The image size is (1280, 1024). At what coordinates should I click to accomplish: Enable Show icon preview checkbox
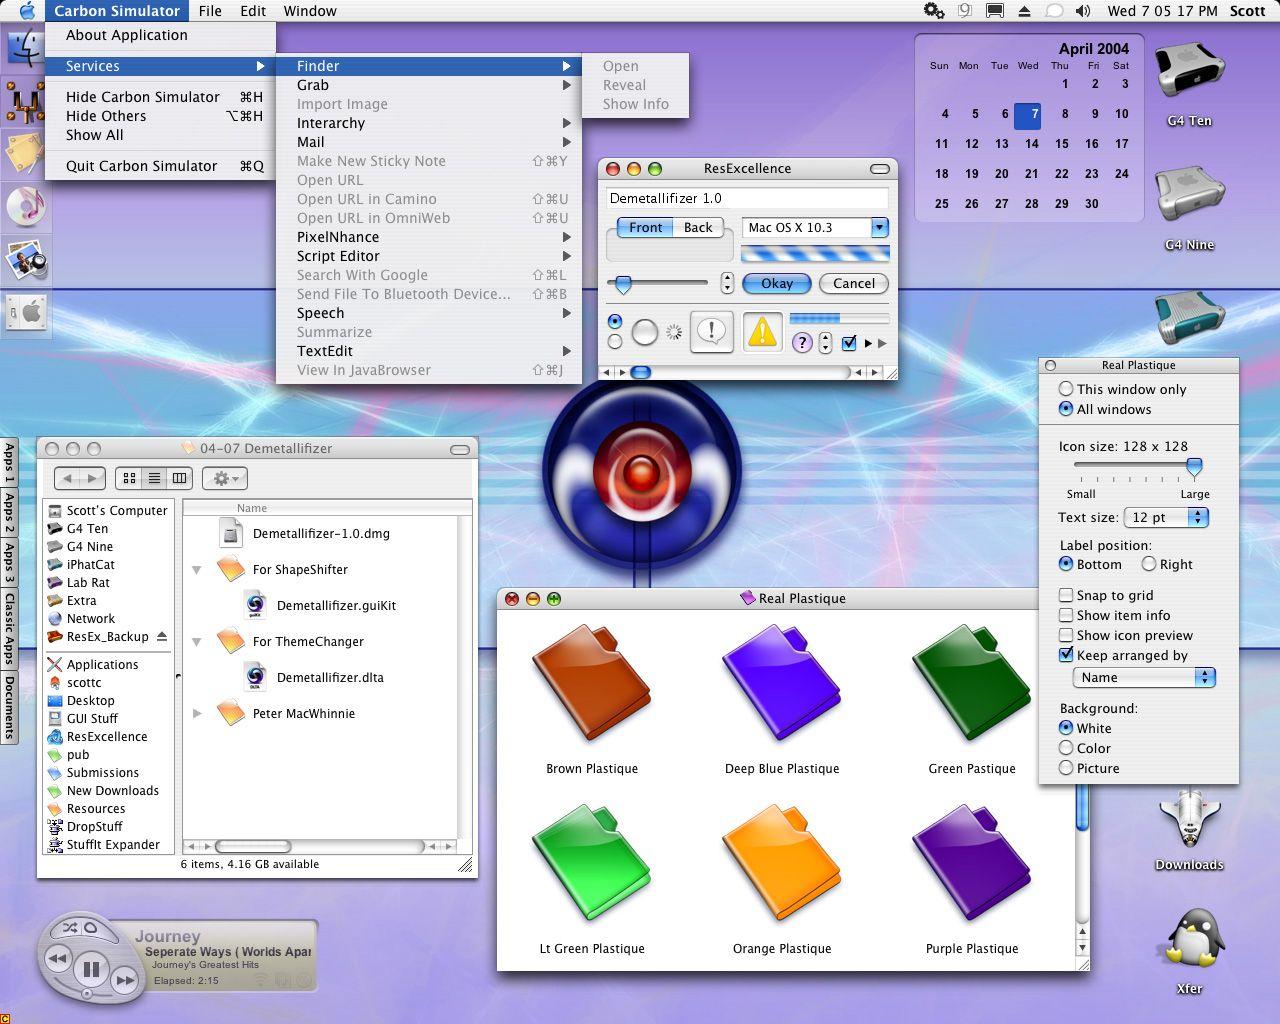[x=1066, y=635]
